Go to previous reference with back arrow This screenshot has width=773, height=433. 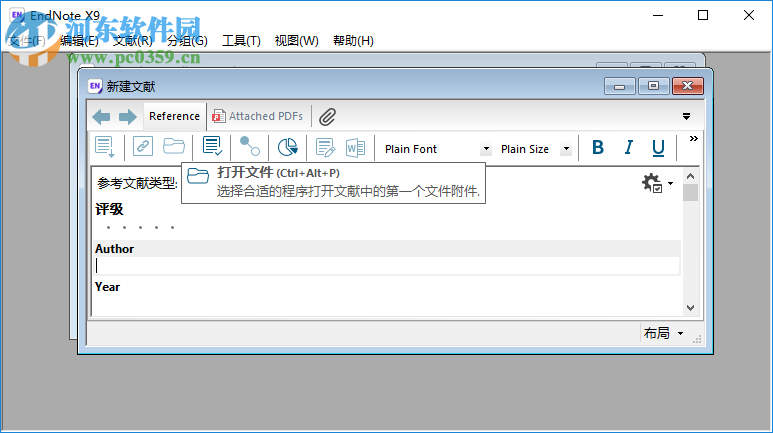(x=101, y=117)
